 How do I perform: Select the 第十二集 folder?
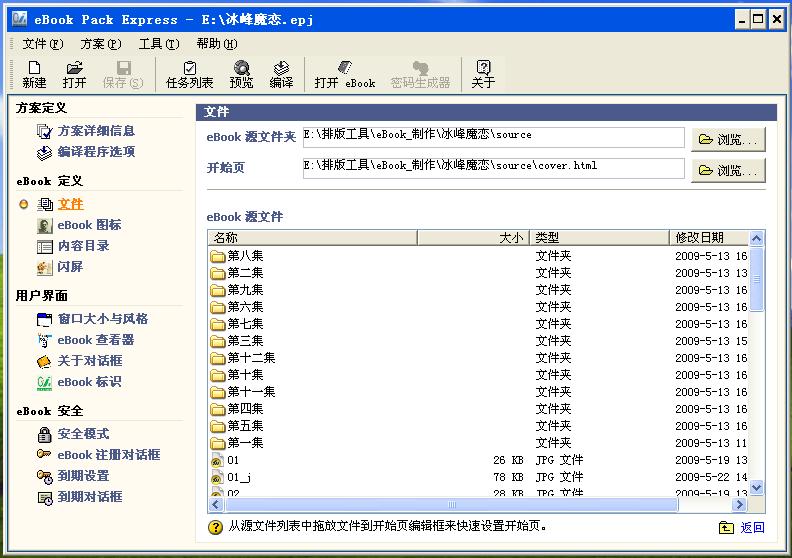(x=243, y=358)
